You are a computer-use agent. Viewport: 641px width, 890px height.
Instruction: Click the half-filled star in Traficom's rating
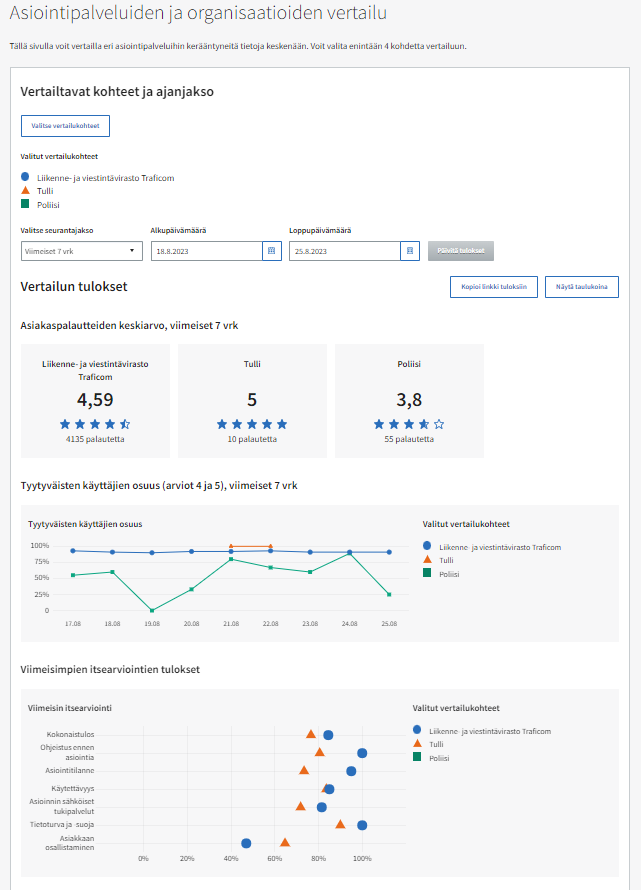pos(125,424)
